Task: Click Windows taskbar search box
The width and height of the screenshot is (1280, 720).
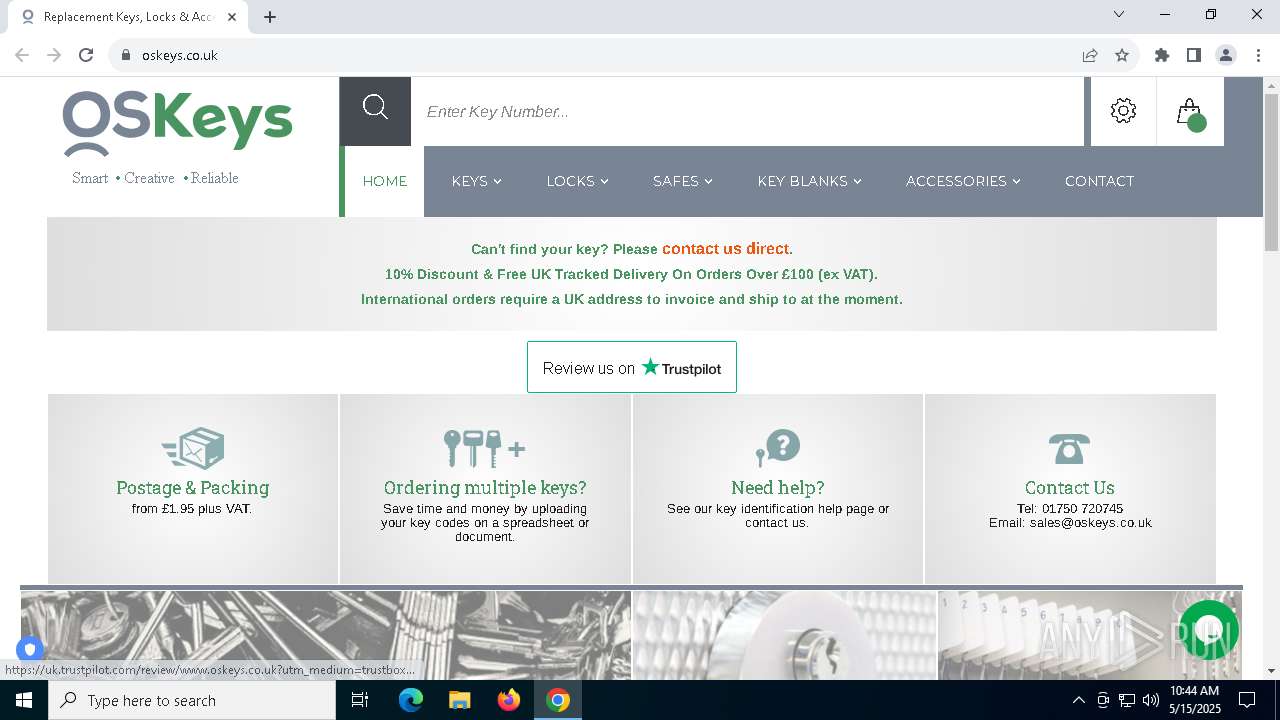Action: click(192, 700)
